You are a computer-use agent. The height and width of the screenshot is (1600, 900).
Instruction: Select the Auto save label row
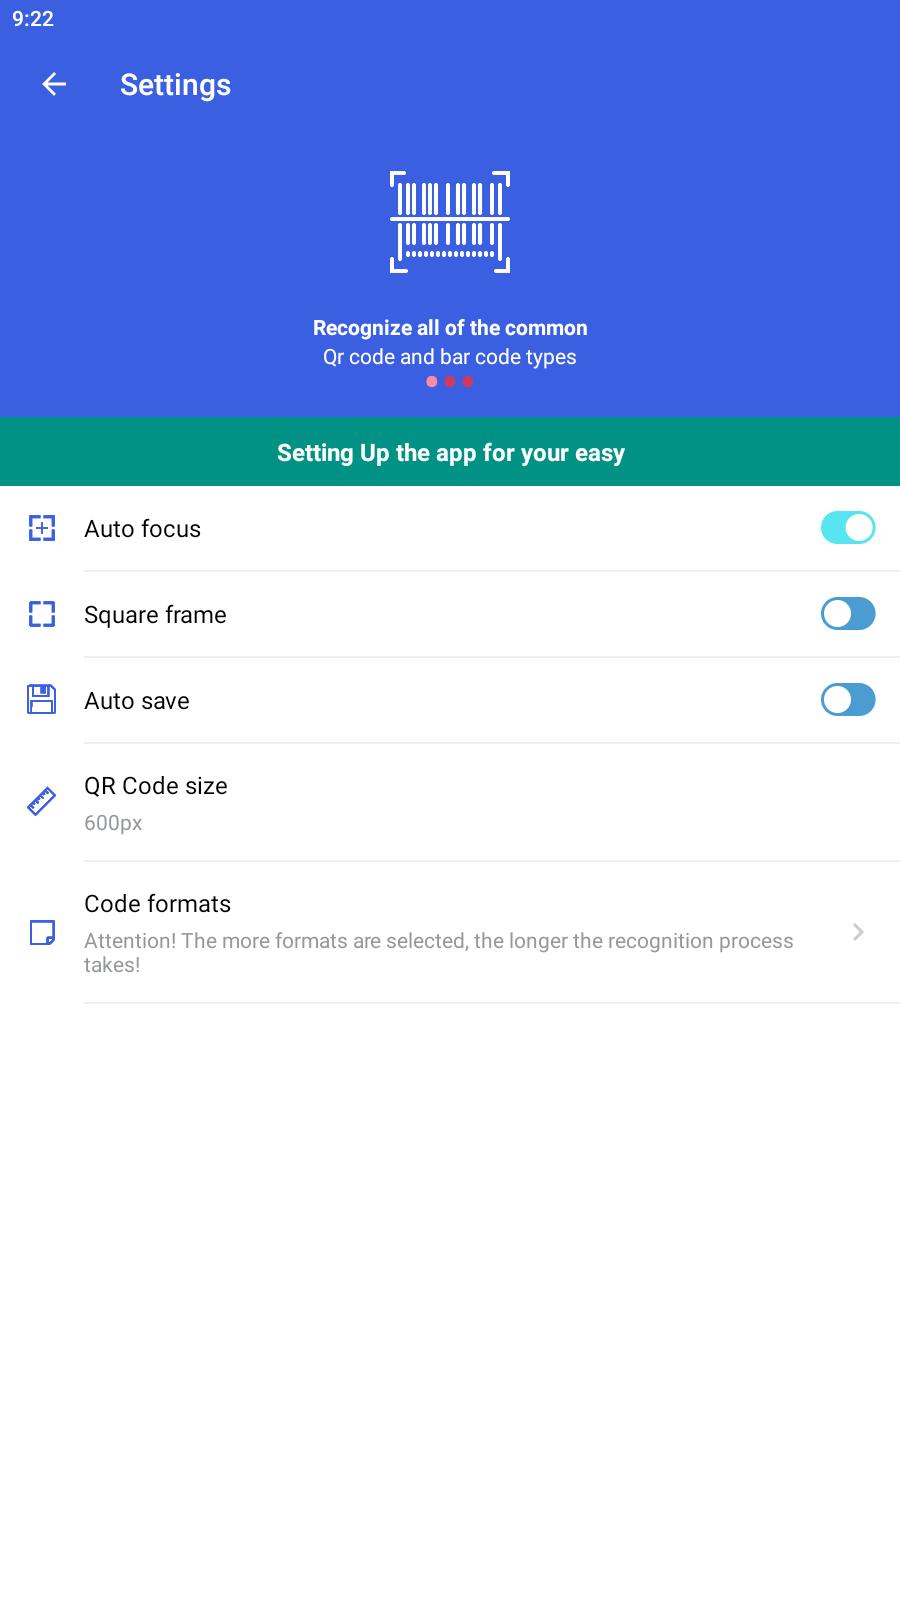[x=450, y=700]
